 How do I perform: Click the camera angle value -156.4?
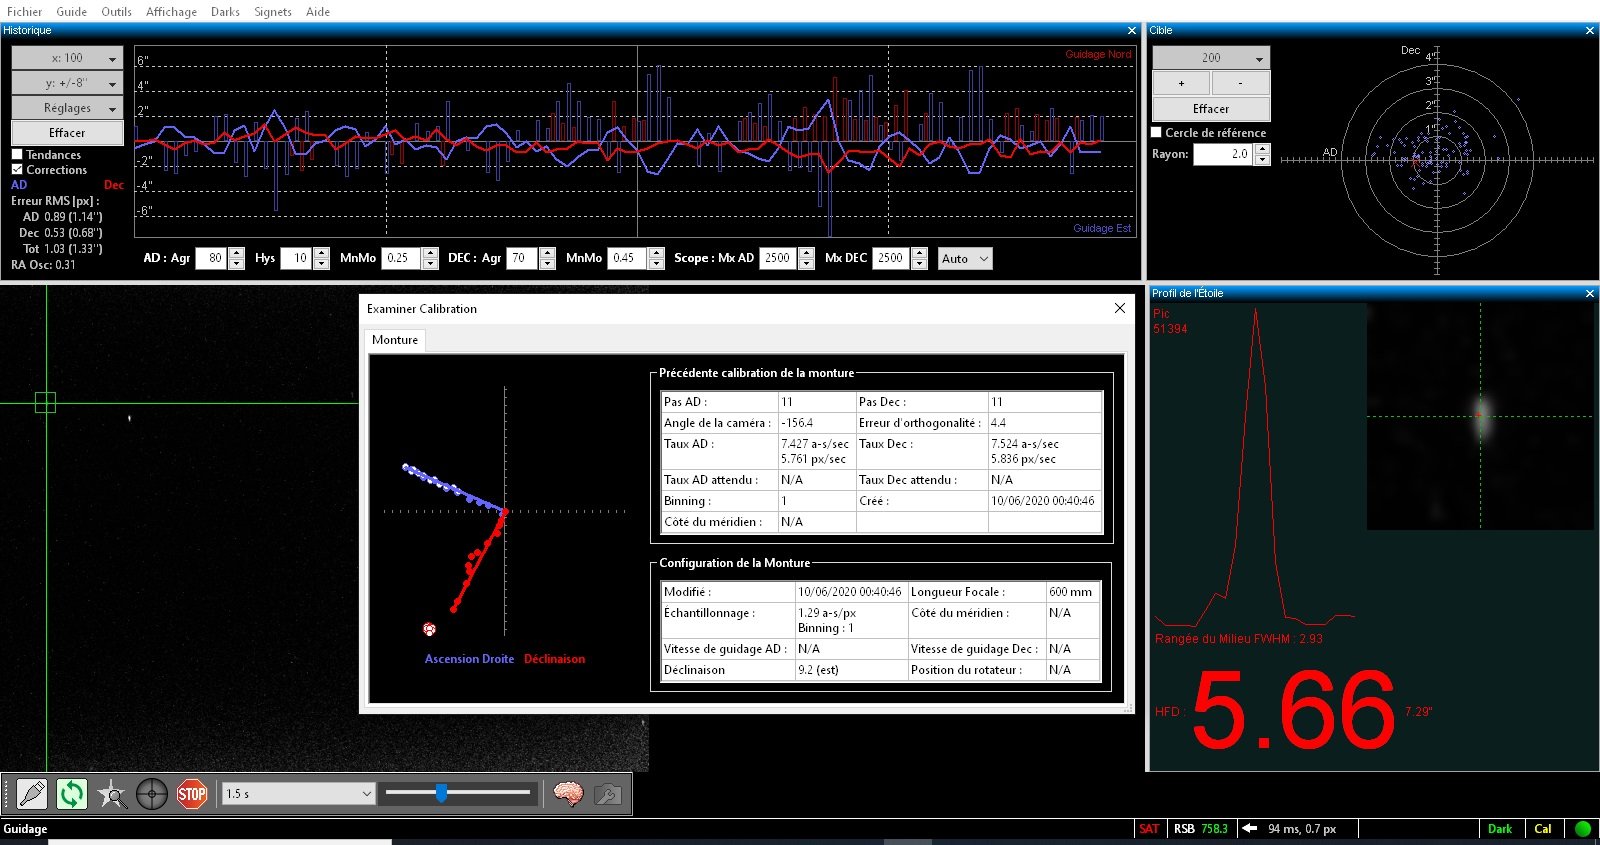pos(797,423)
